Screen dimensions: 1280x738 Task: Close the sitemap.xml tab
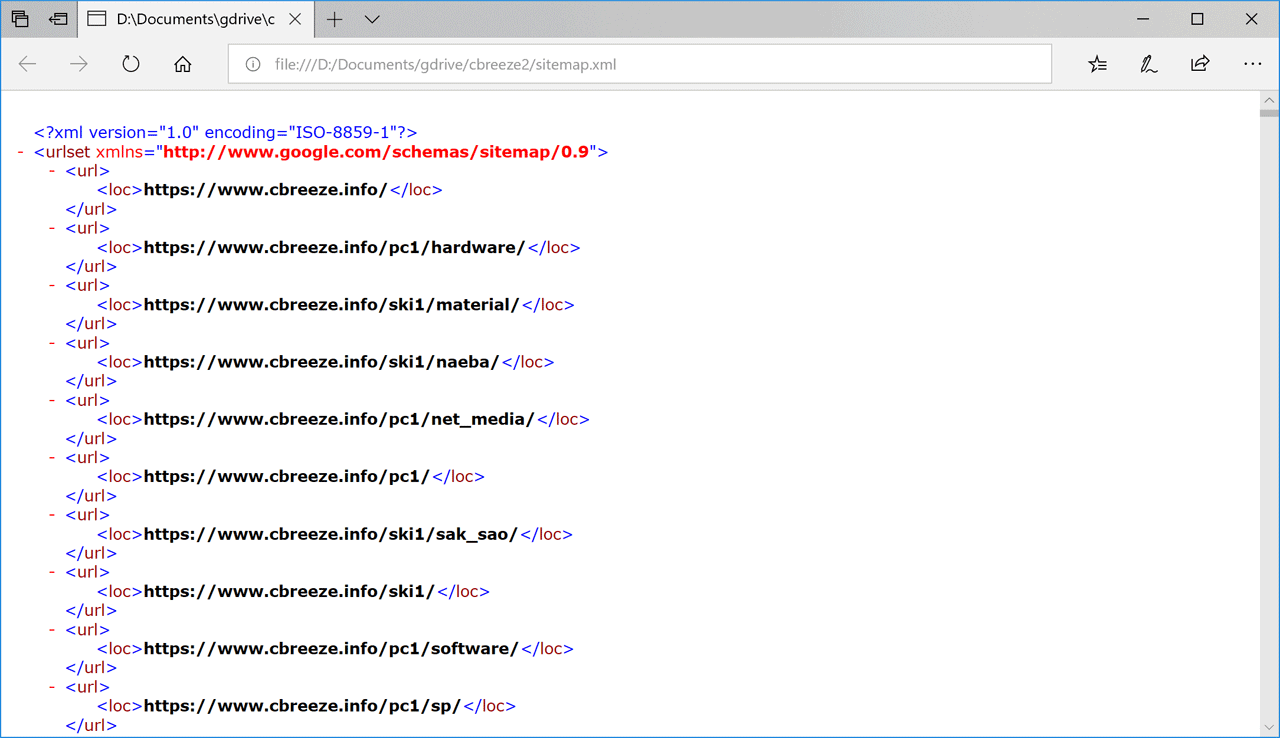(x=295, y=19)
